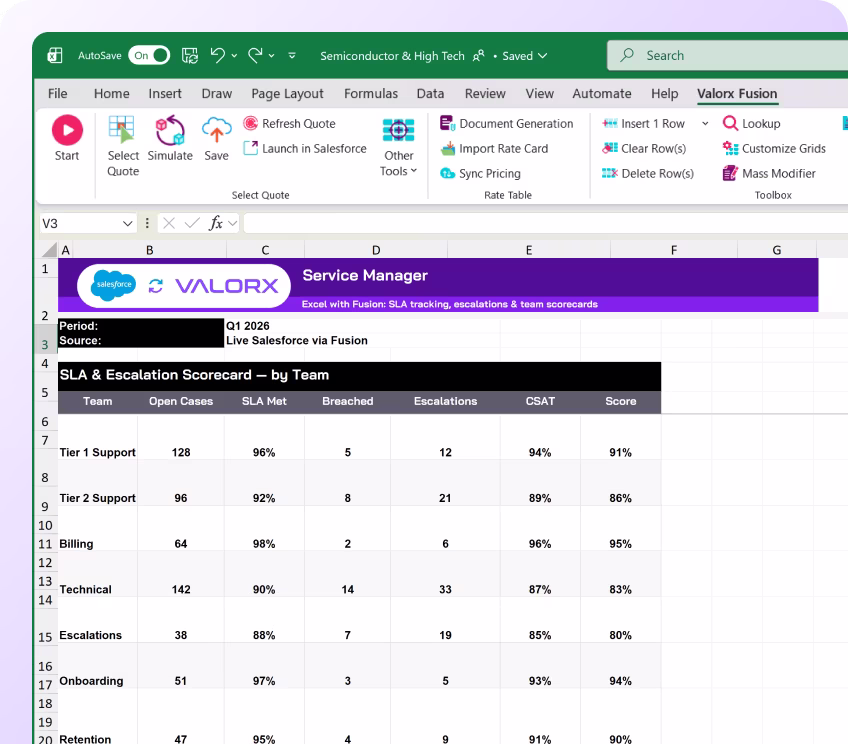Open the Name Box dropdown arrow
The width and height of the screenshot is (848, 744).
128,223
